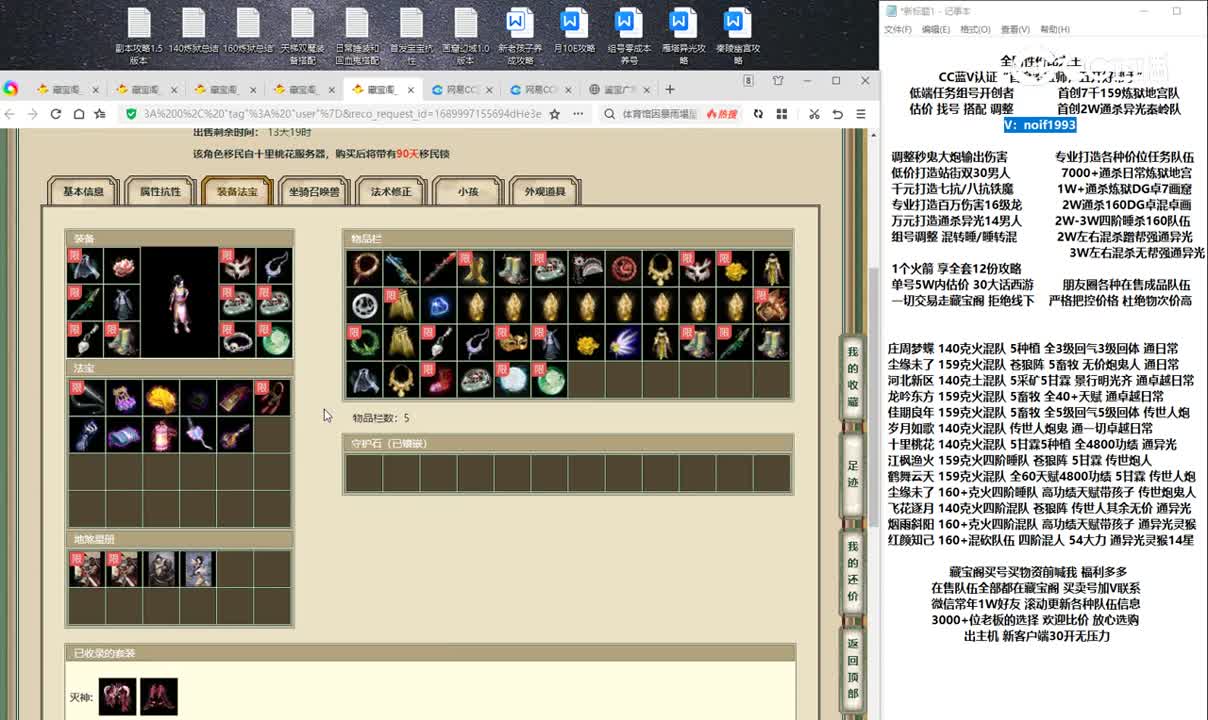Switch to the 小孩 tab
Viewport: 1208px width, 720px height.
click(468, 191)
